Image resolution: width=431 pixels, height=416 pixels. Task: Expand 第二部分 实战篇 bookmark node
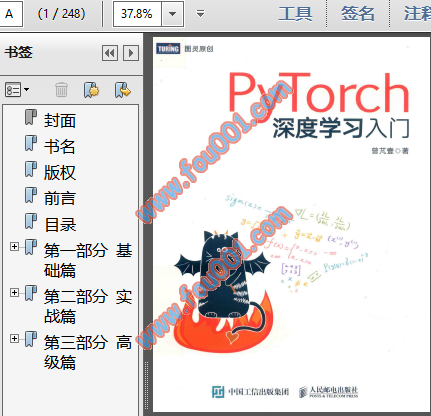pyautogui.click(x=14, y=293)
